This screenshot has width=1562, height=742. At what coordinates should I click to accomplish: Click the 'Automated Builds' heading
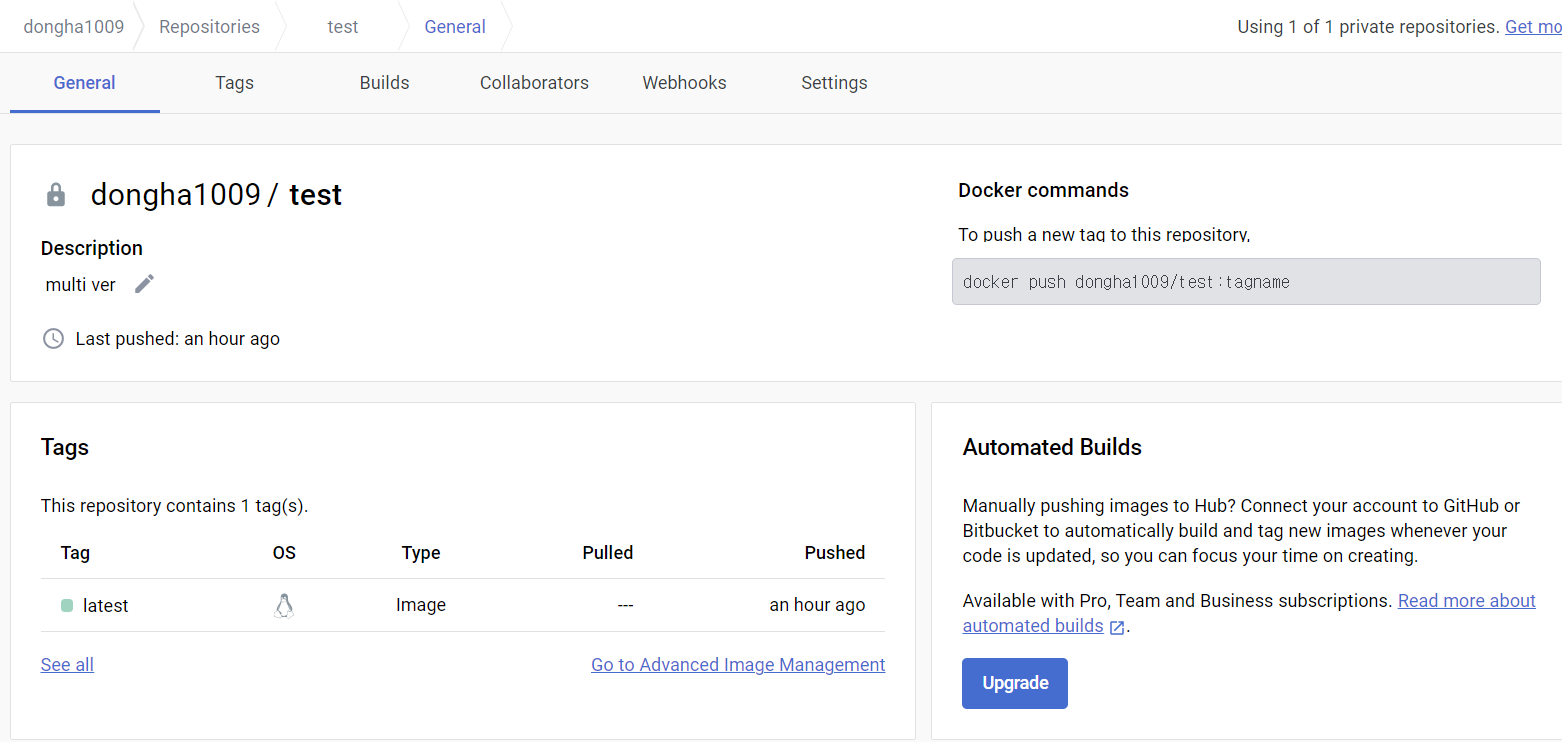1052,447
